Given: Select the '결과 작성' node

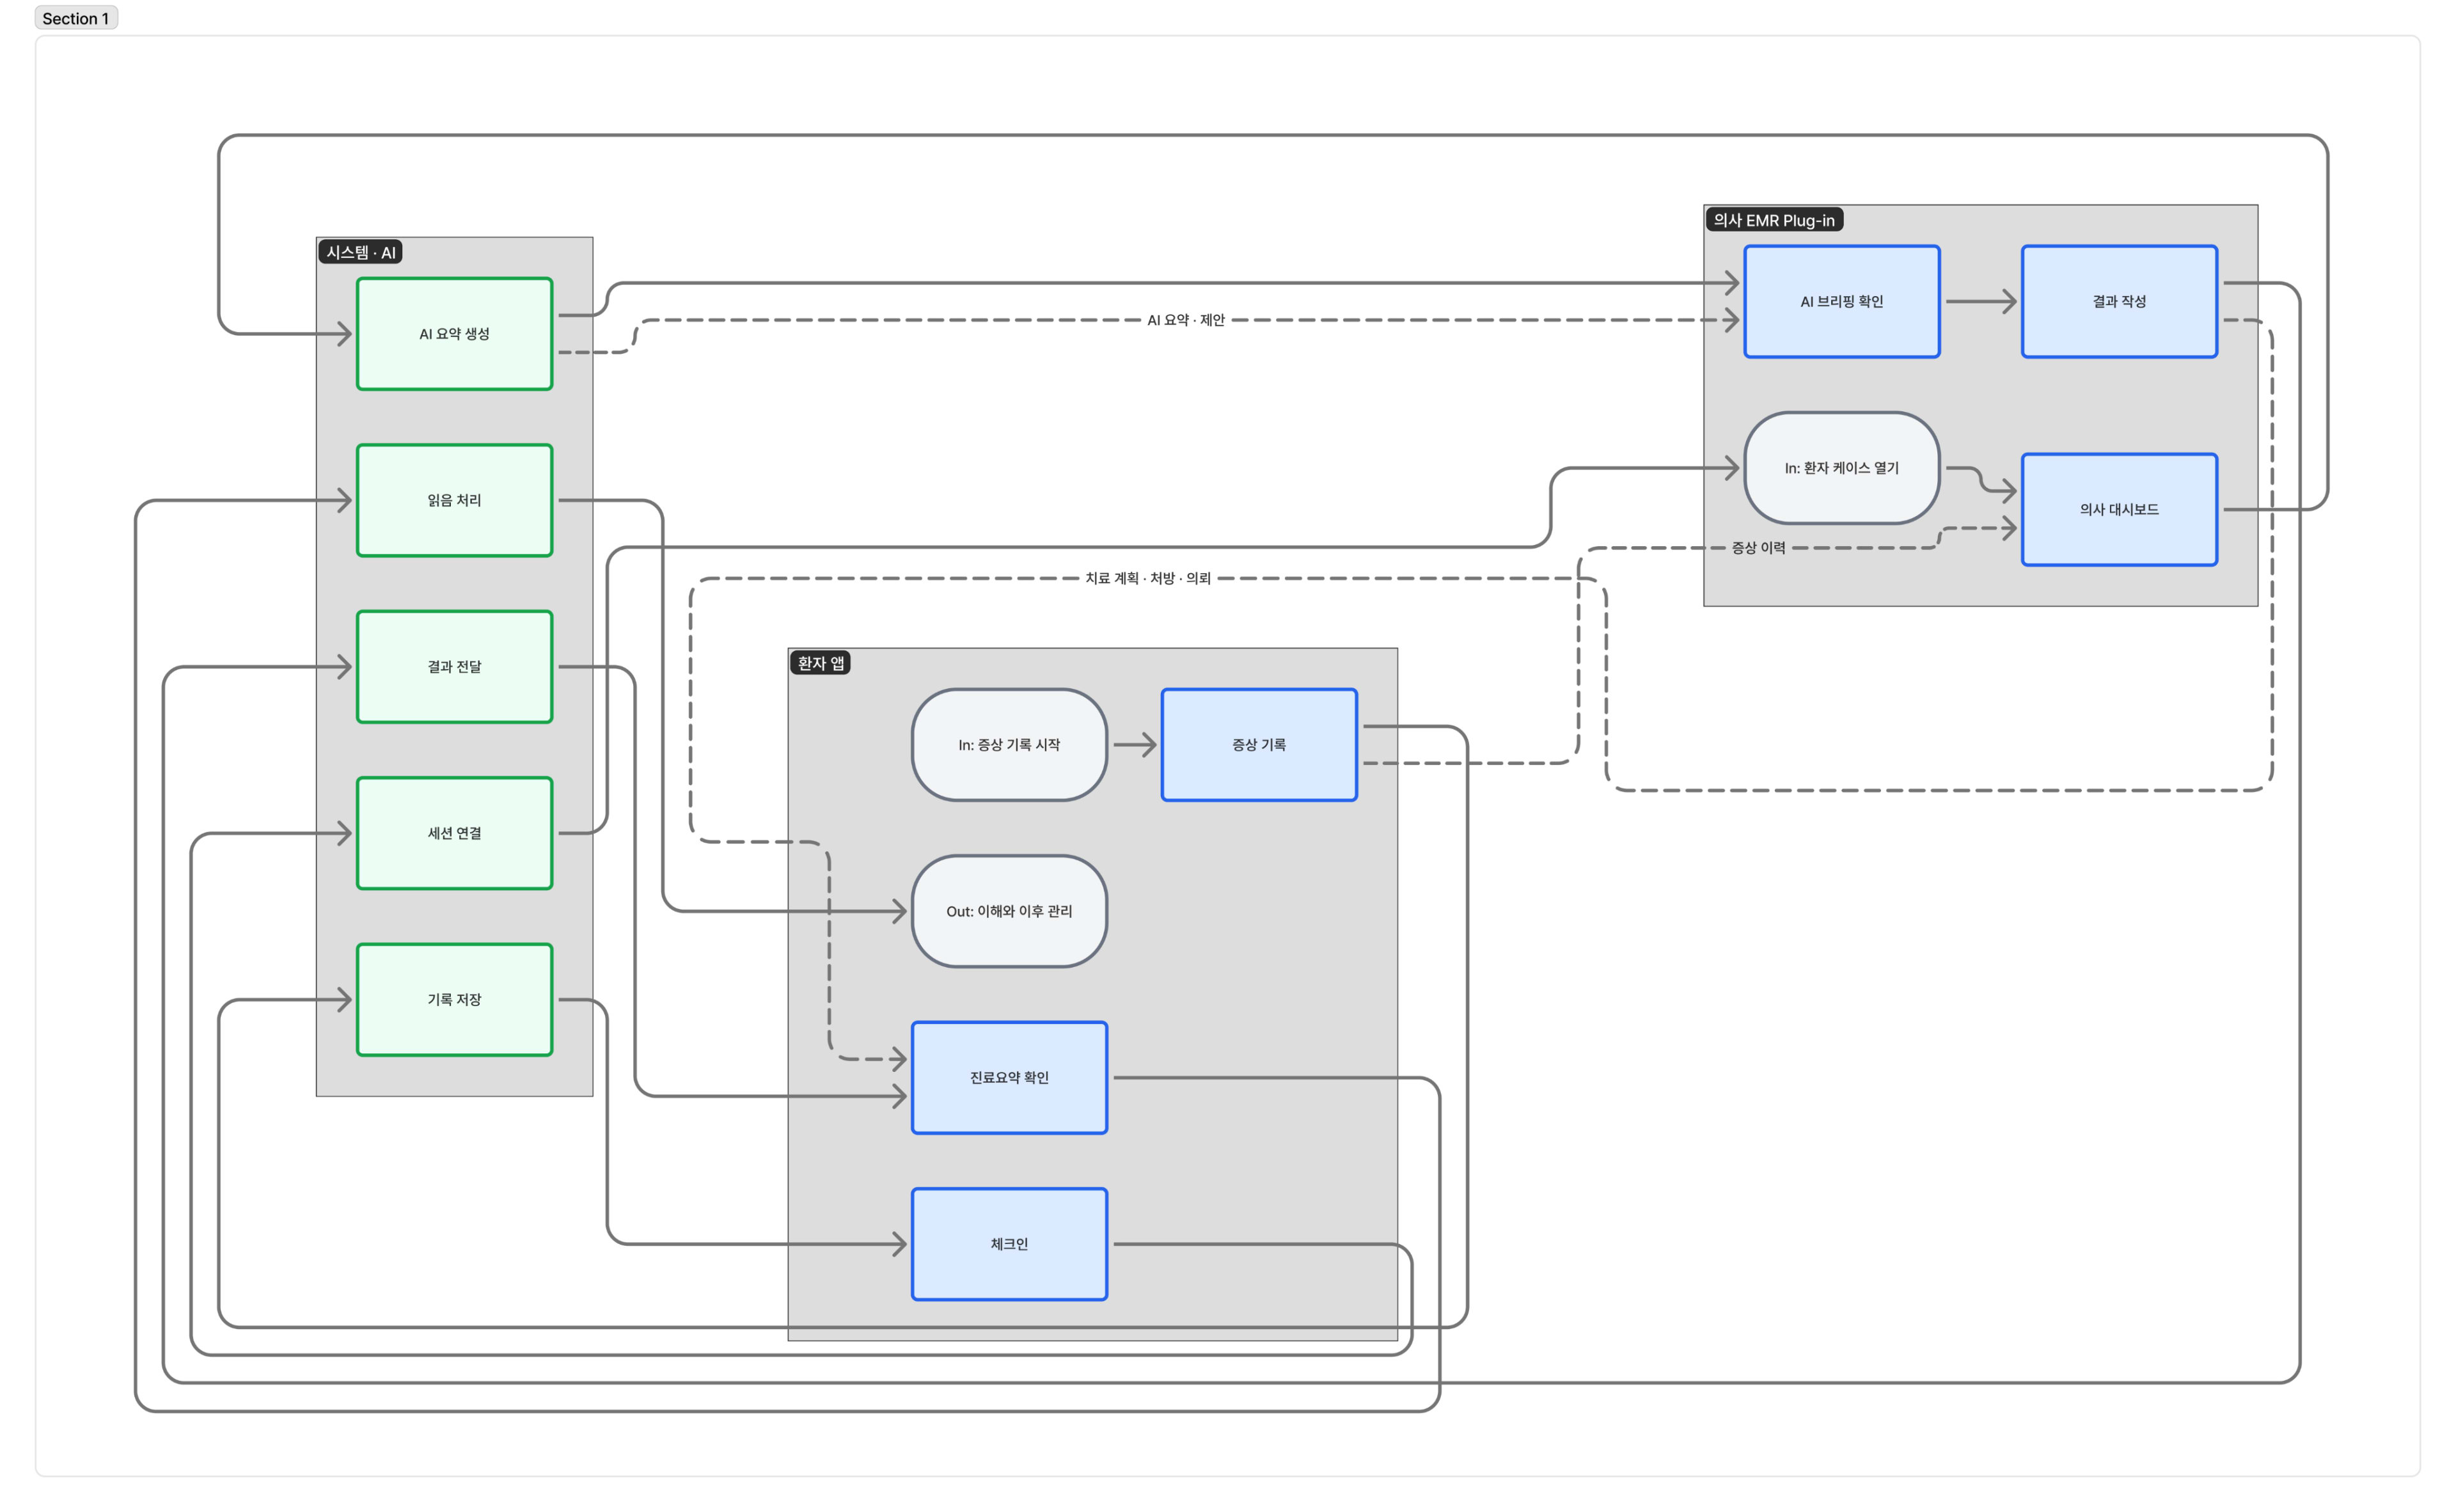Looking at the screenshot, I should coord(2119,302).
